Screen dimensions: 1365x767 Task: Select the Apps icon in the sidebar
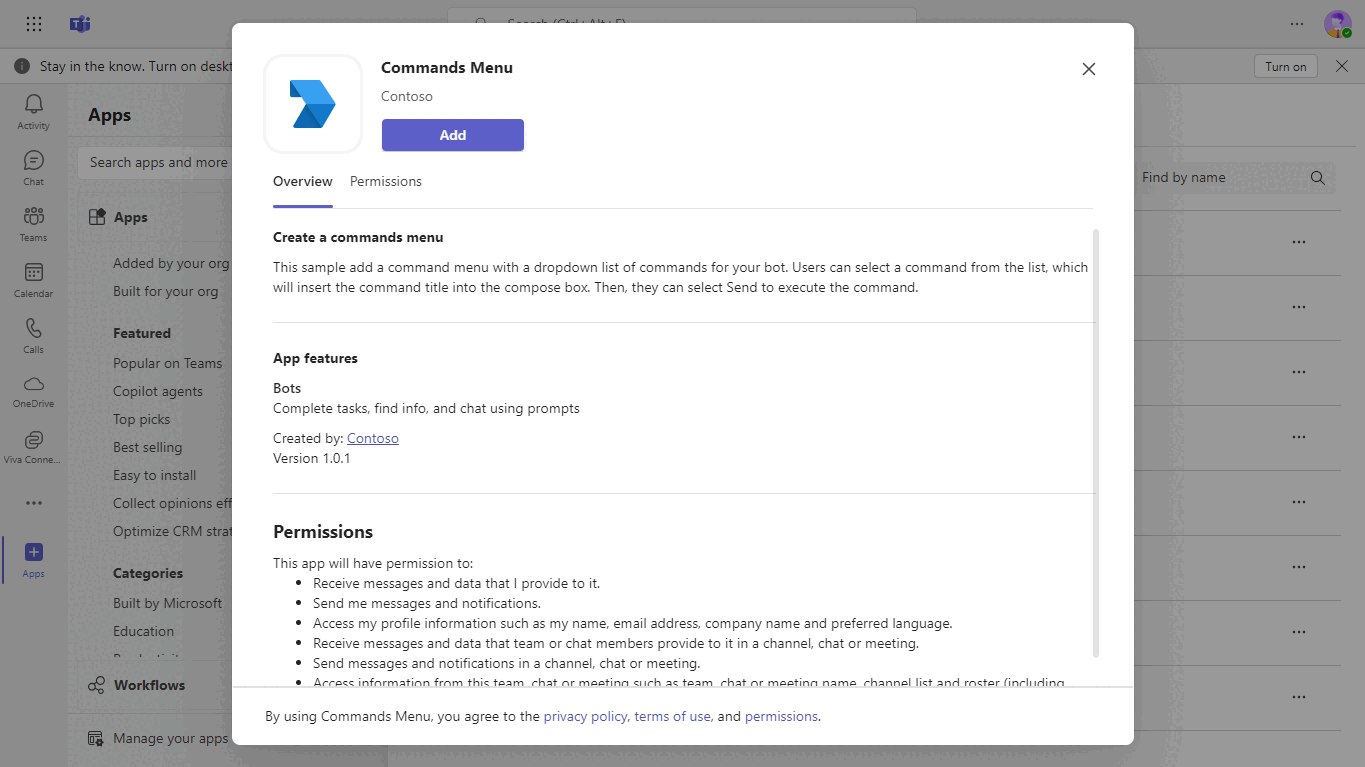coord(33,556)
